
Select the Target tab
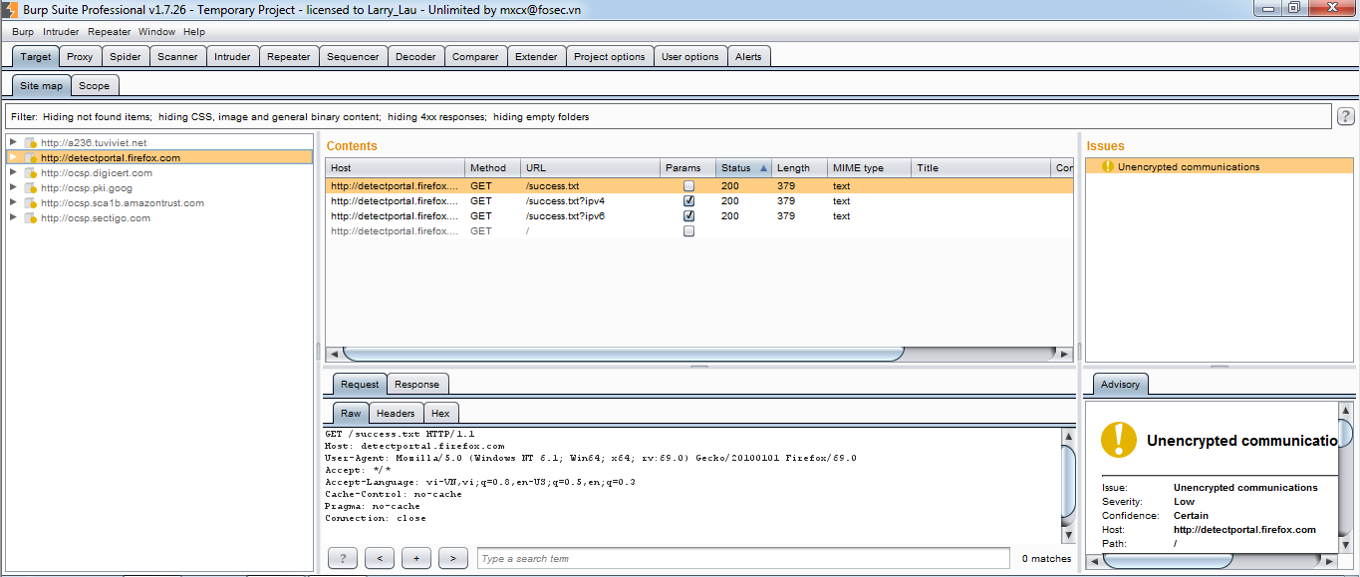click(36, 57)
